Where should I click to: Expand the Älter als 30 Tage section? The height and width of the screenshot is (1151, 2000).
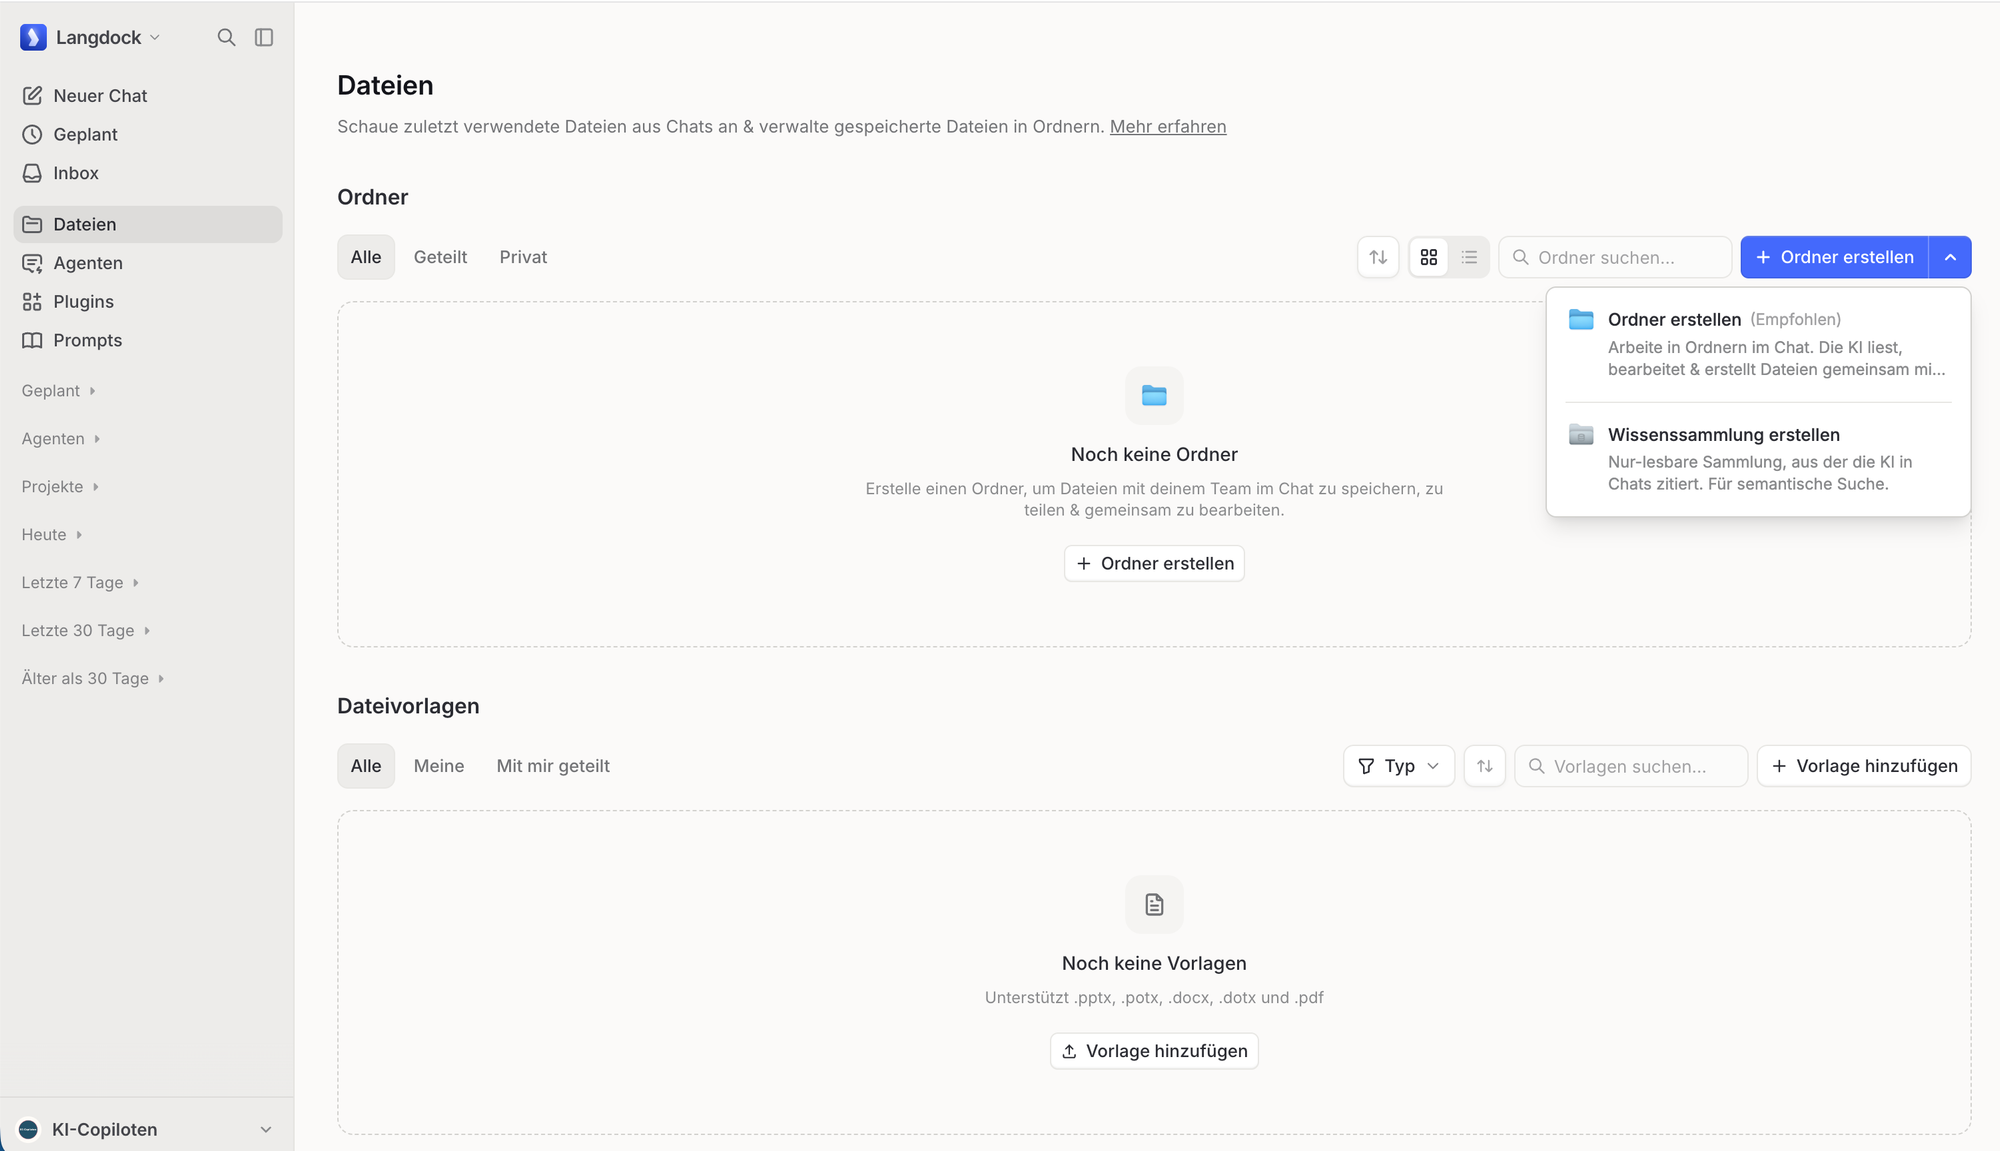93,679
